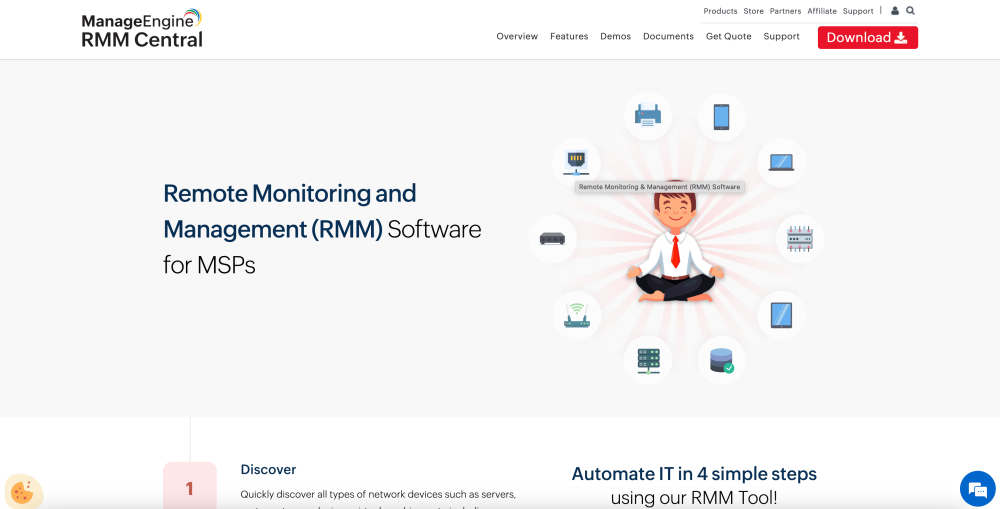Click the network switch icon
This screenshot has width=1000, height=509.
tap(552, 239)
